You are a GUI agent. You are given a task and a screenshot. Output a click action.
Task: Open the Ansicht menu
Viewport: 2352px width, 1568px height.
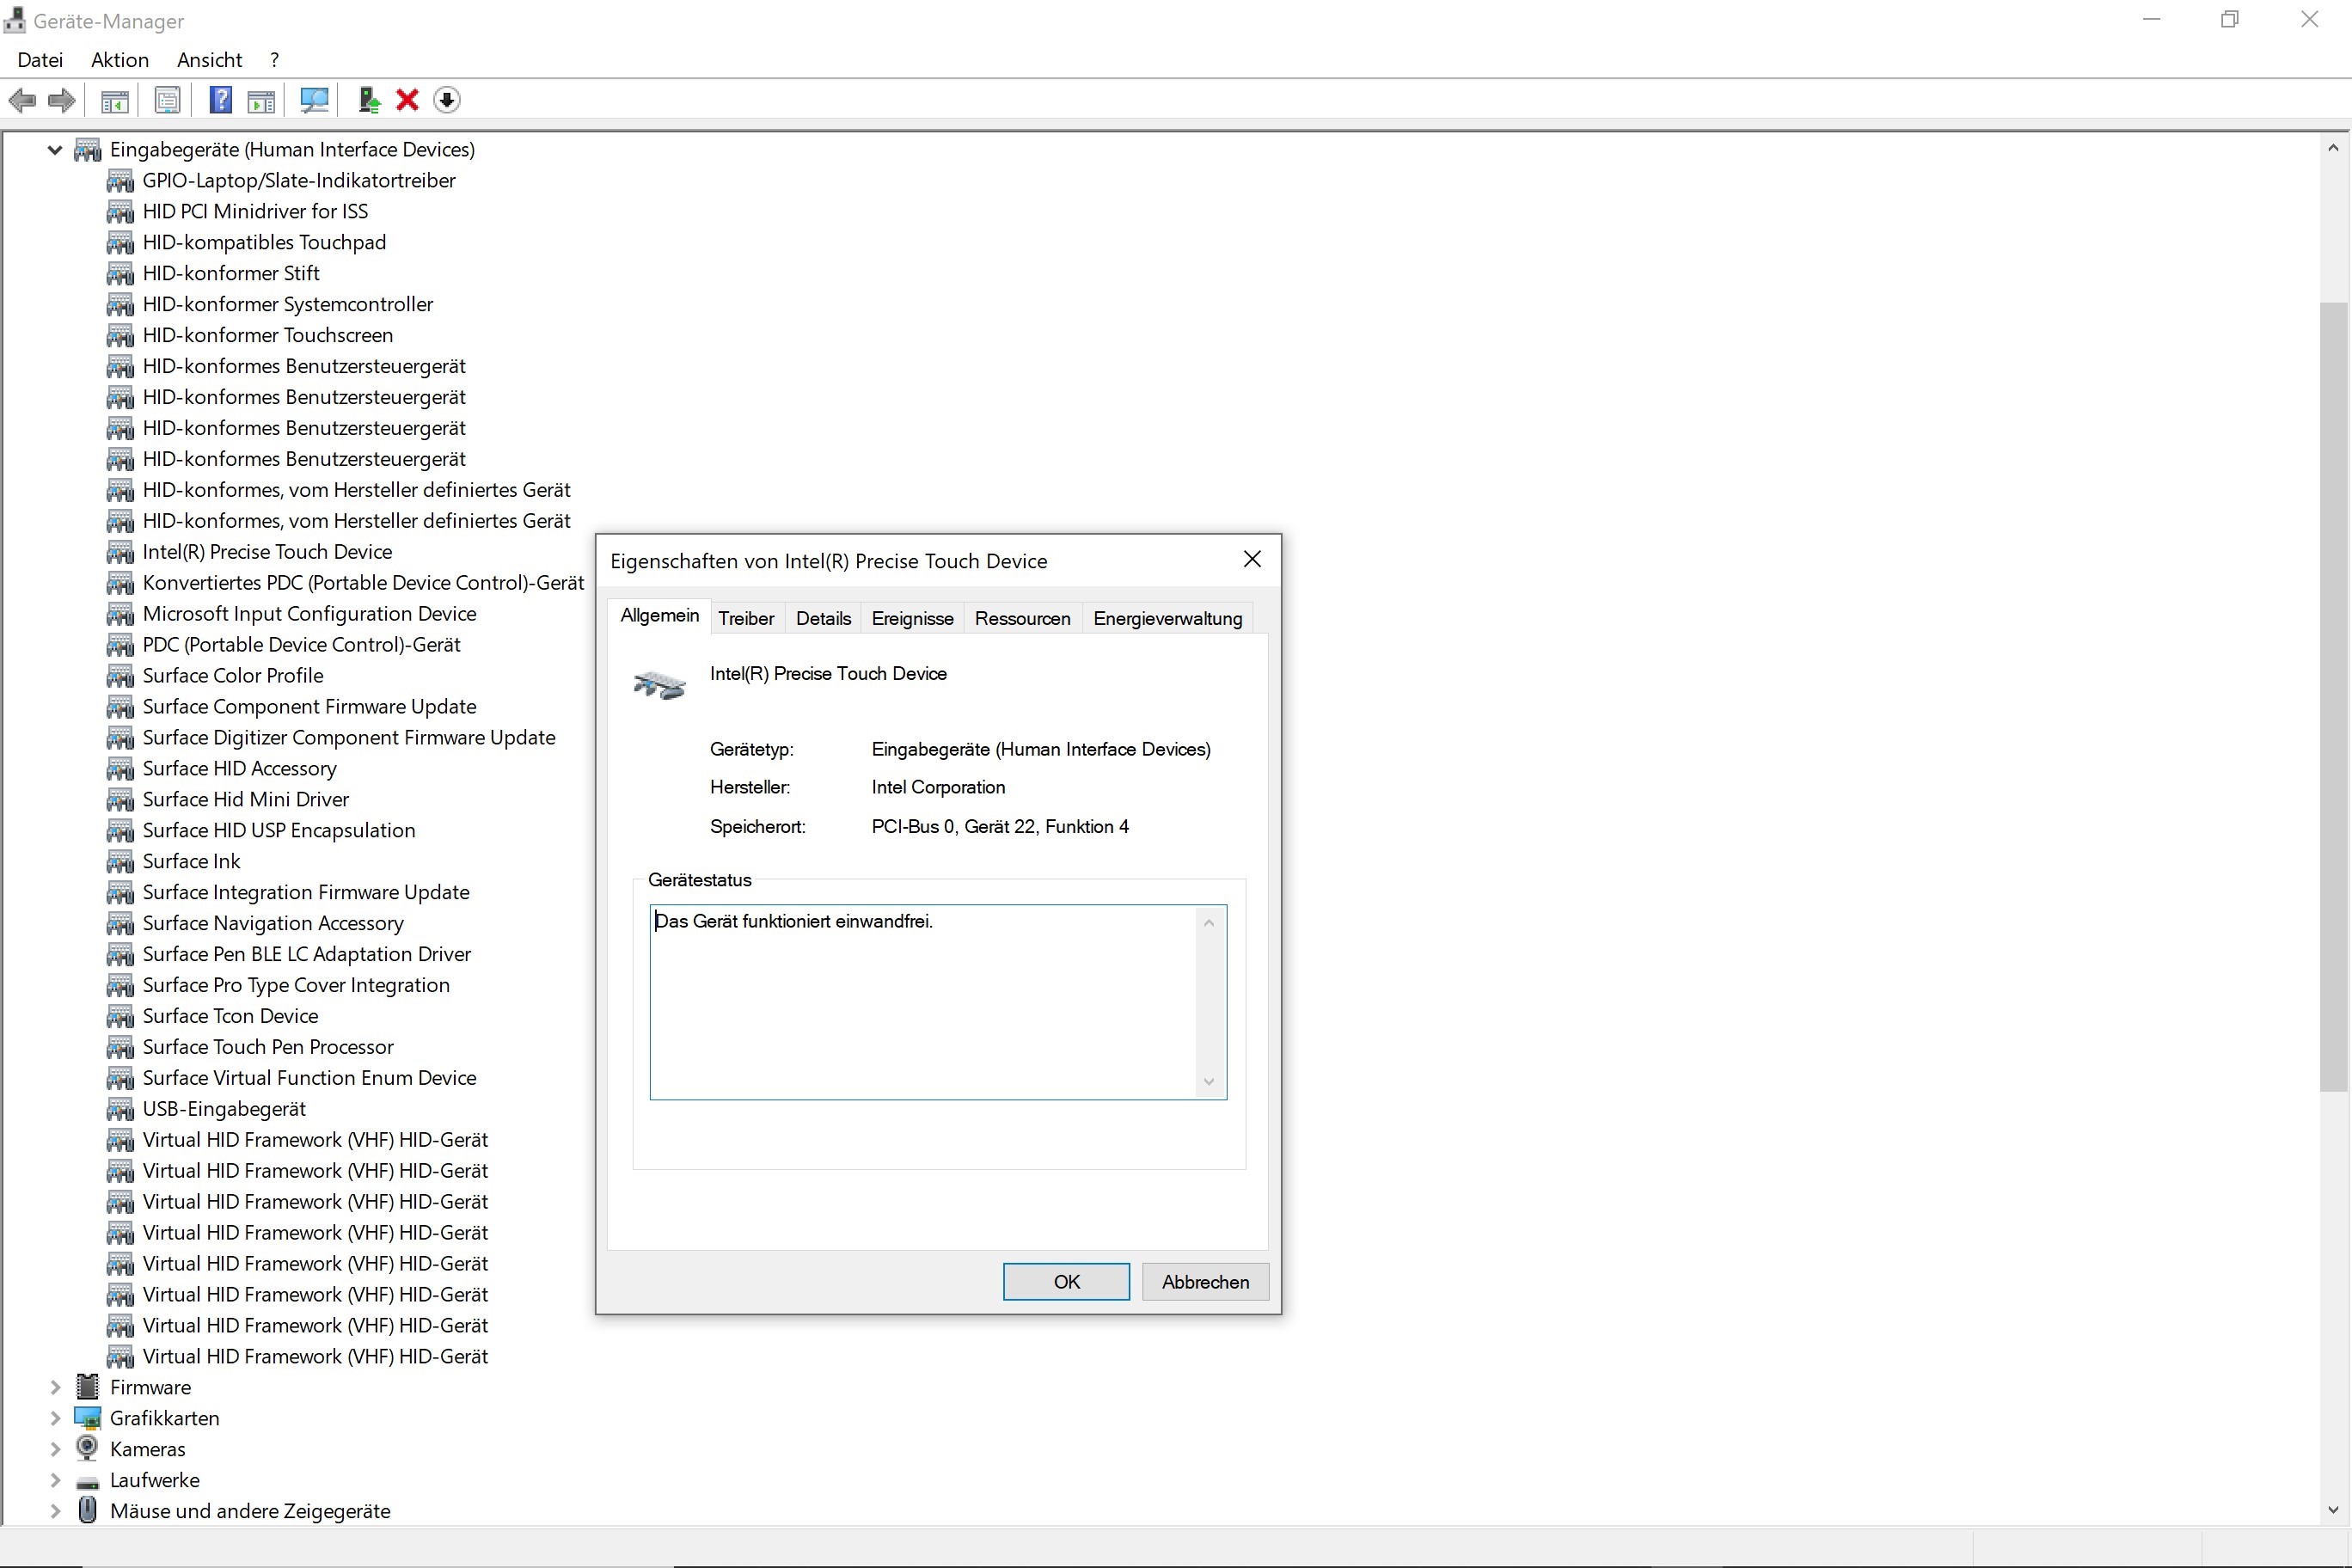[209, 60]
